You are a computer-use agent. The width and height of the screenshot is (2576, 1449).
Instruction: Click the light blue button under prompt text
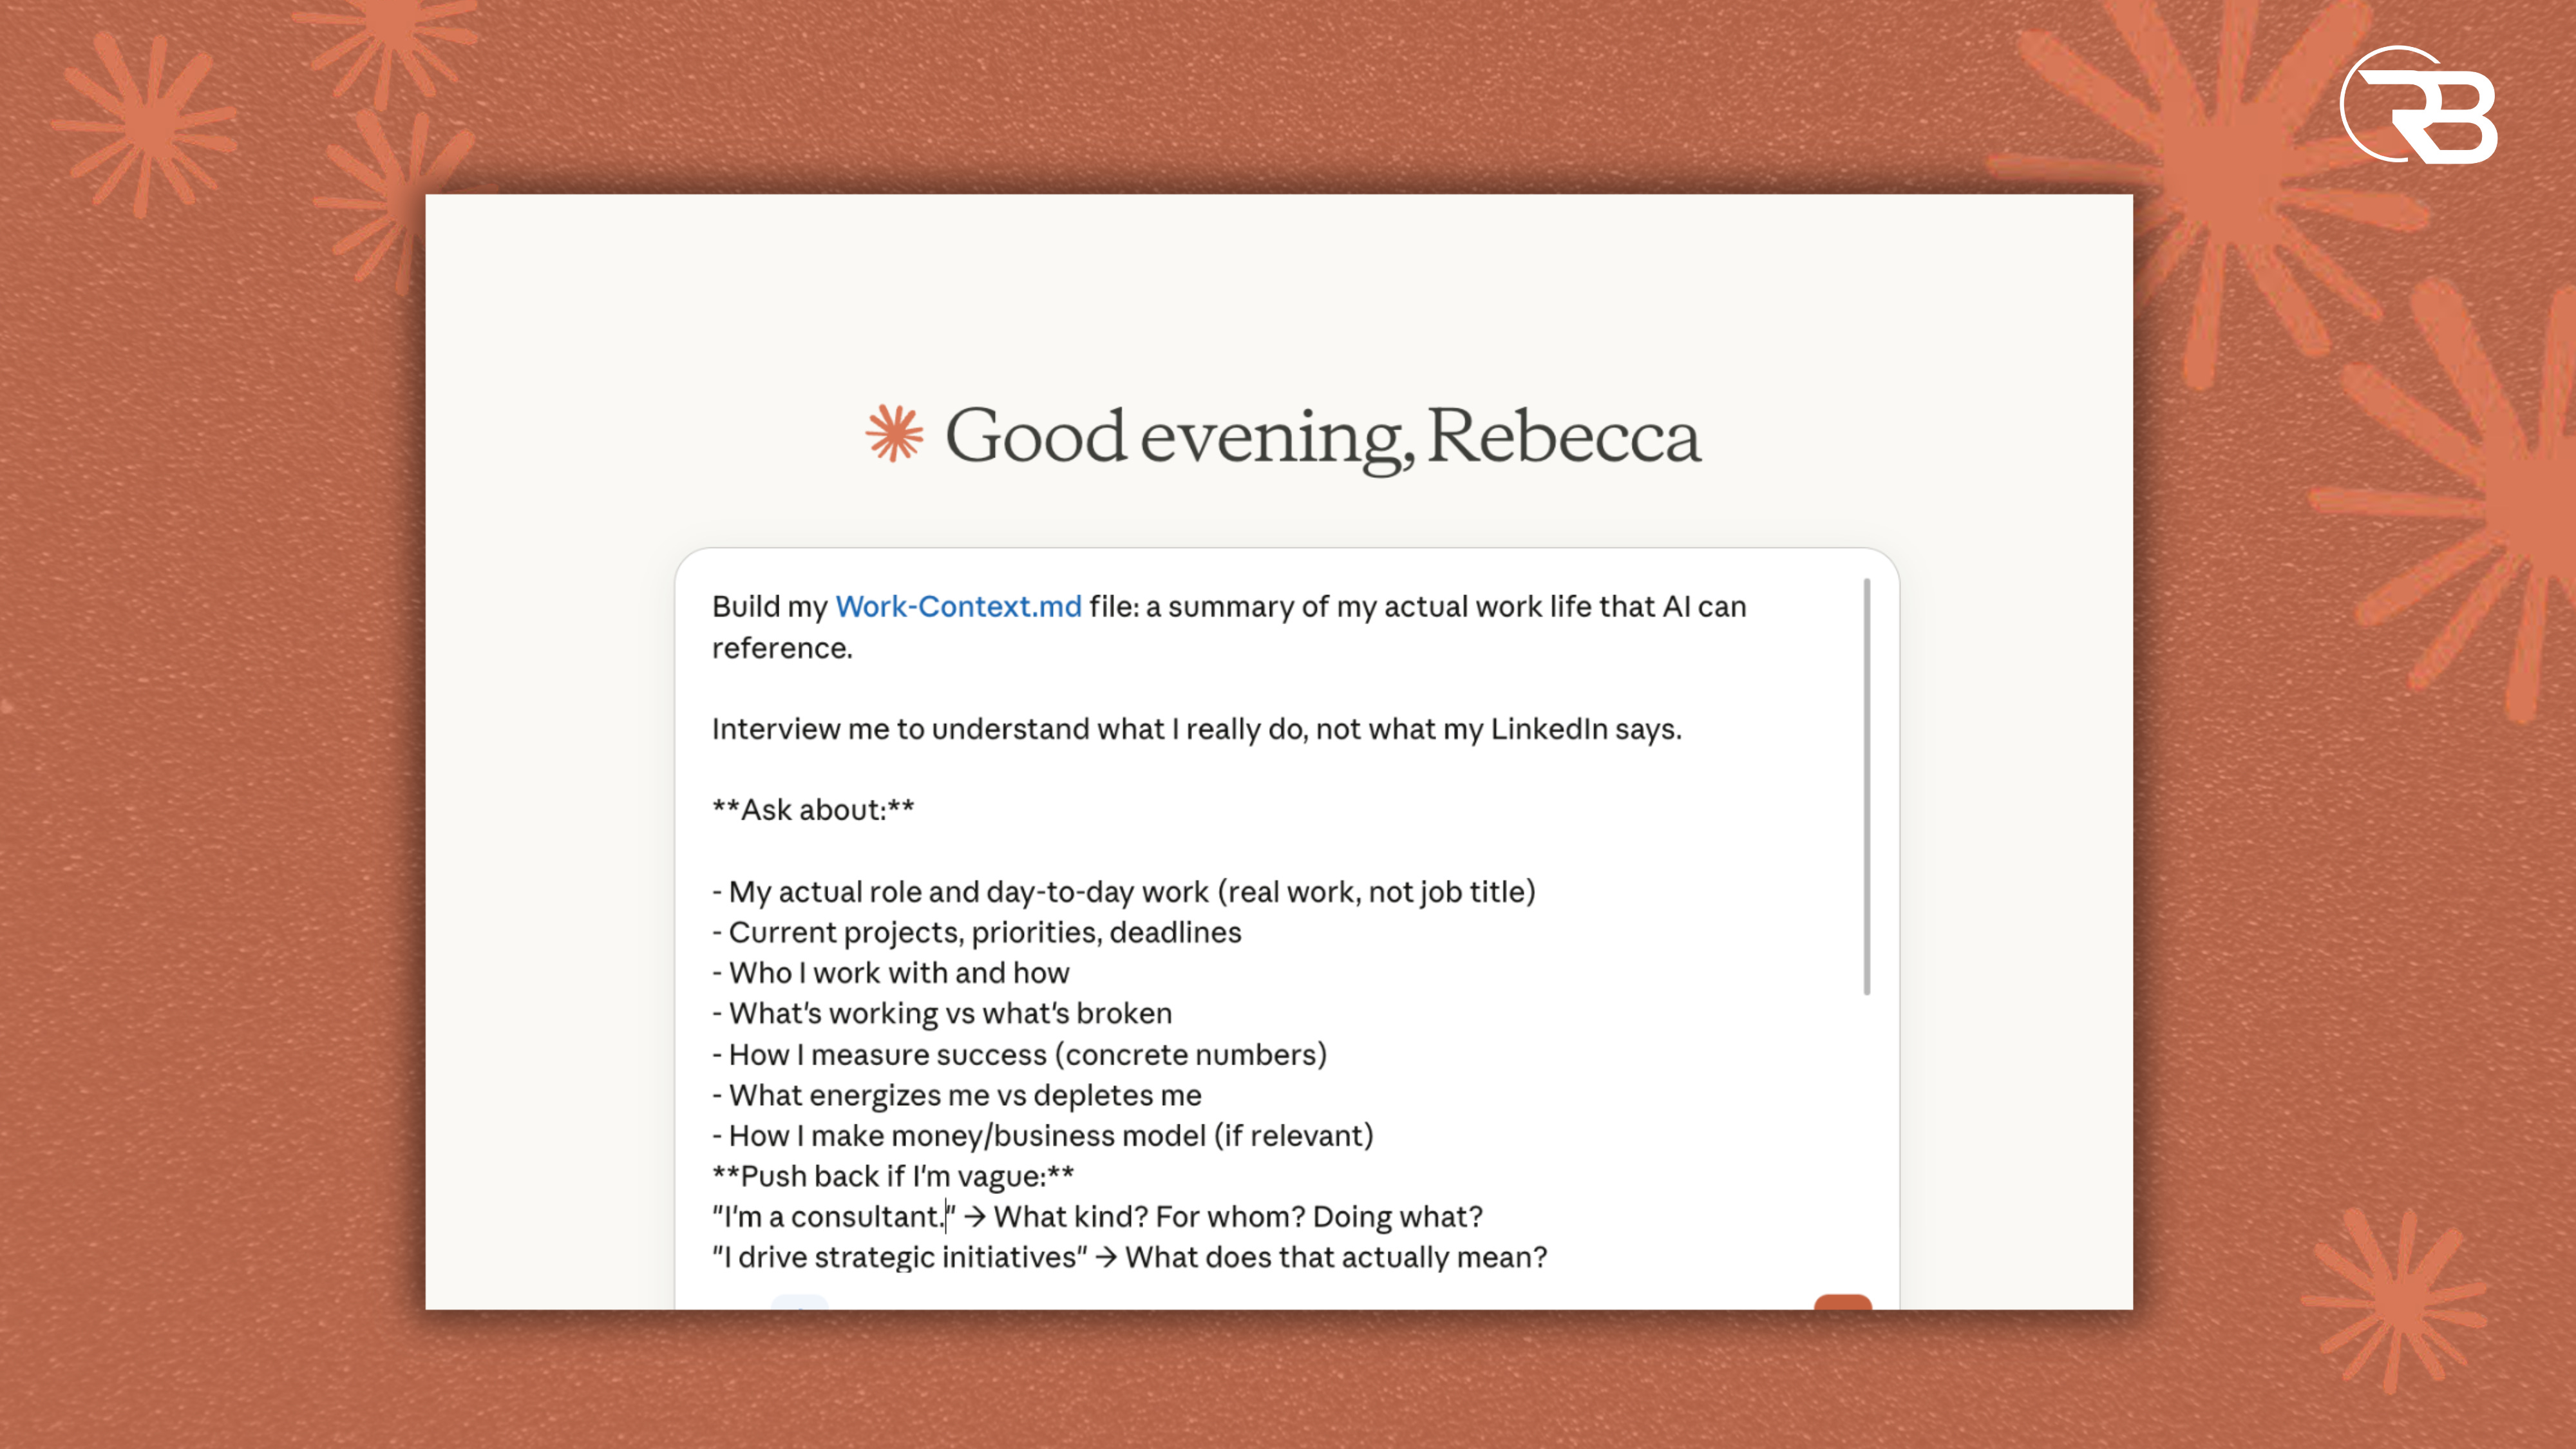pyautogui.click(x=799, y=1301)
